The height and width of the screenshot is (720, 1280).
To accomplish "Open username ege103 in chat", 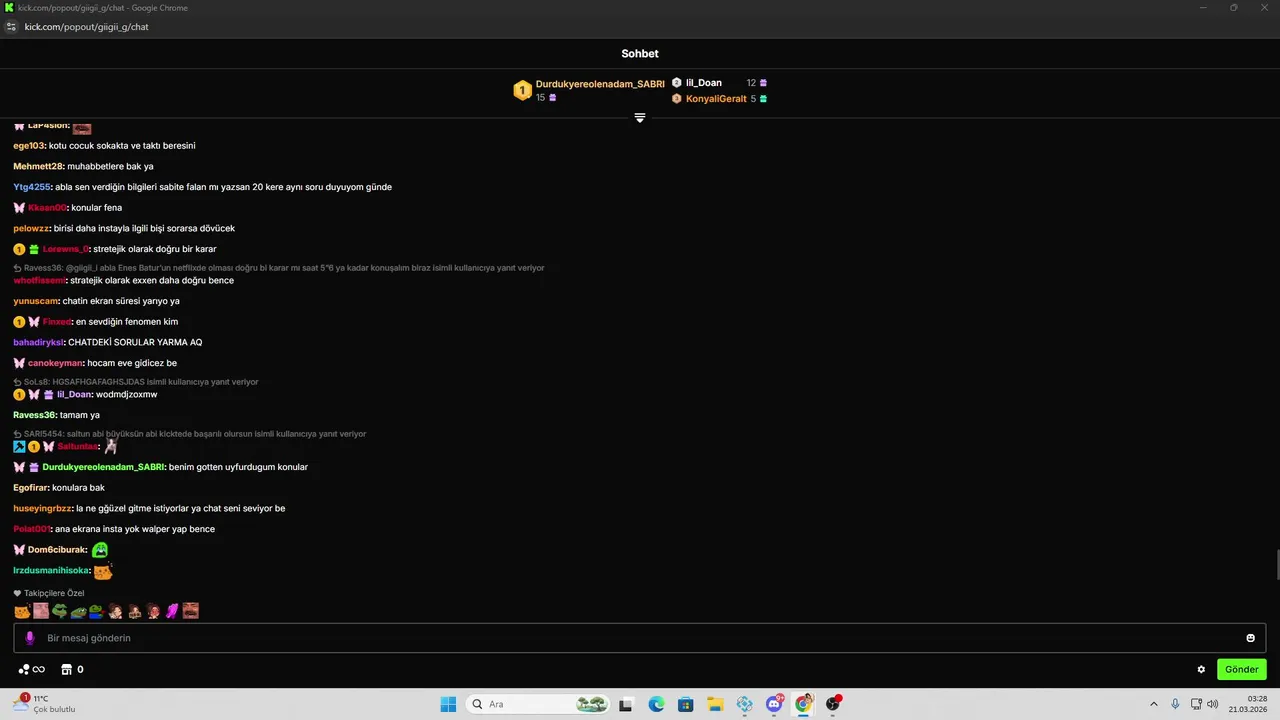I will pyautogui.click(x=29, y=146).
